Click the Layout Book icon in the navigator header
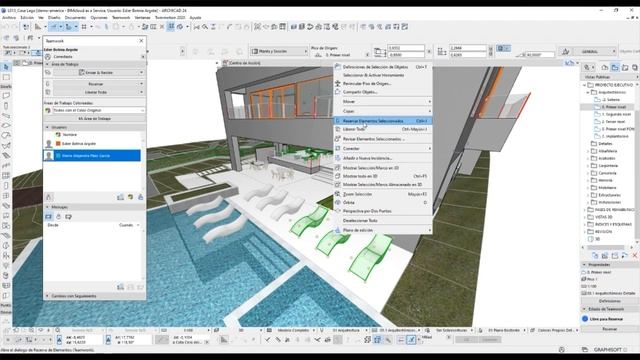640x360 pixels. (x=625, y=67)
